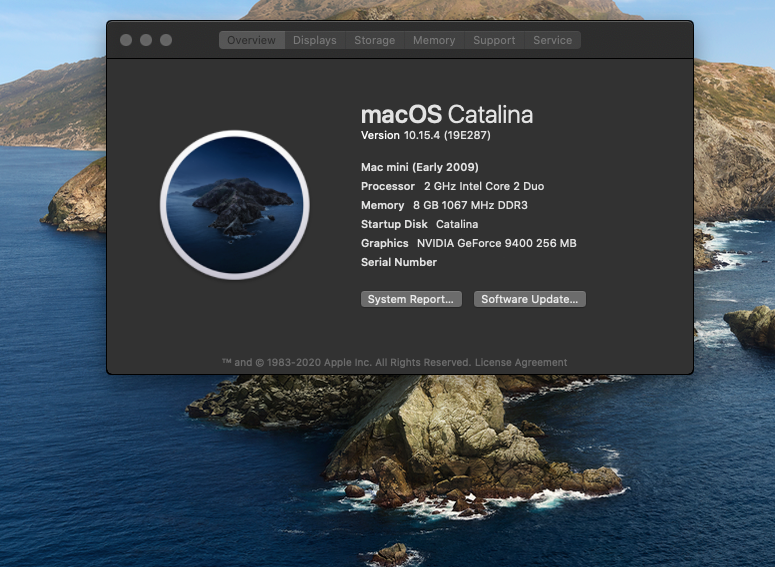Open the Support tab
The width and height of the screenshot is (775, 567).
coord(494,40)
